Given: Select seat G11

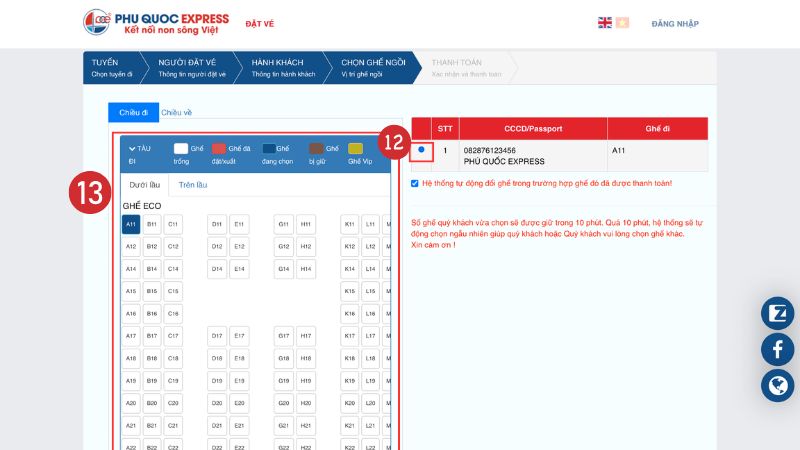Looking at the screenshot, I should pos(284,224).
